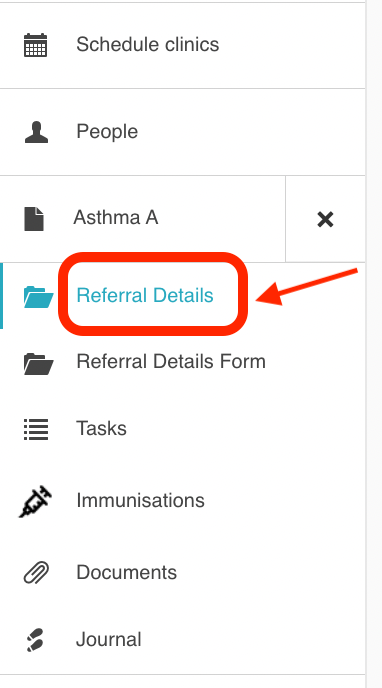This screenshot has width=382, height=688.
Task: Click the blue active indicator bar beside Referral Details
Action: tap(1, 296)
